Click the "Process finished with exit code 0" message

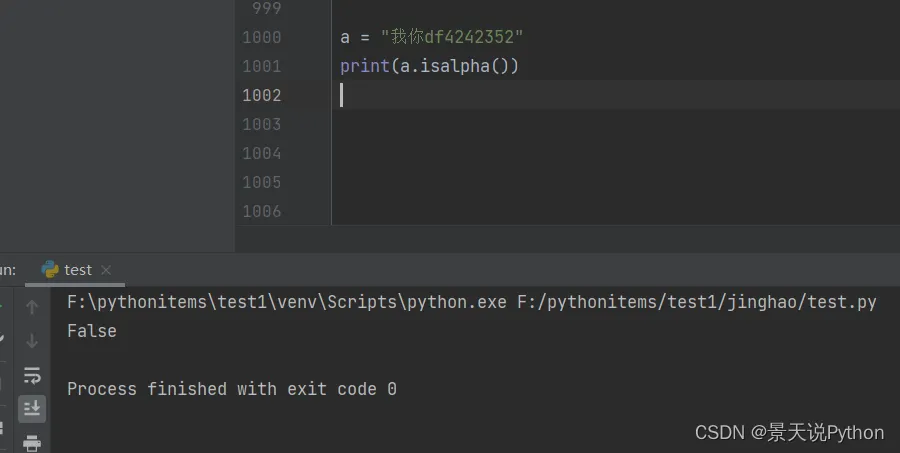click(x=232, y=389)
